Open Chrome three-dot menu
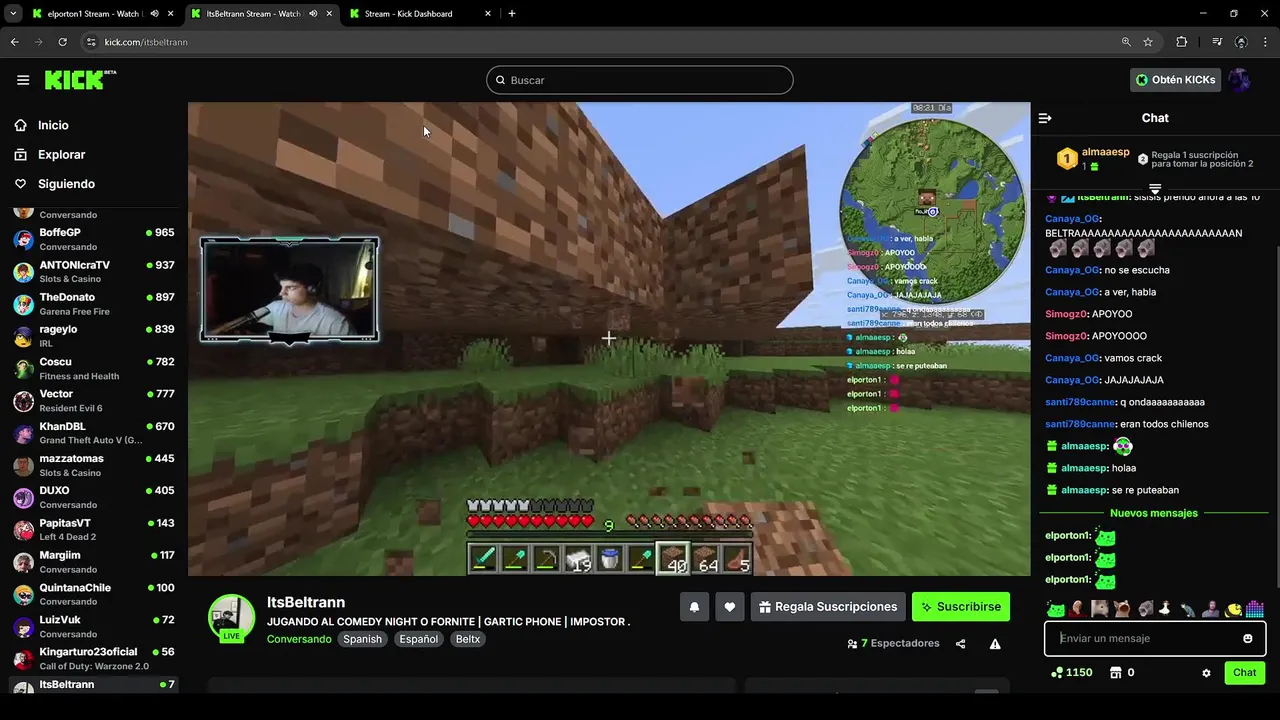 click(x=1266, y=42)
